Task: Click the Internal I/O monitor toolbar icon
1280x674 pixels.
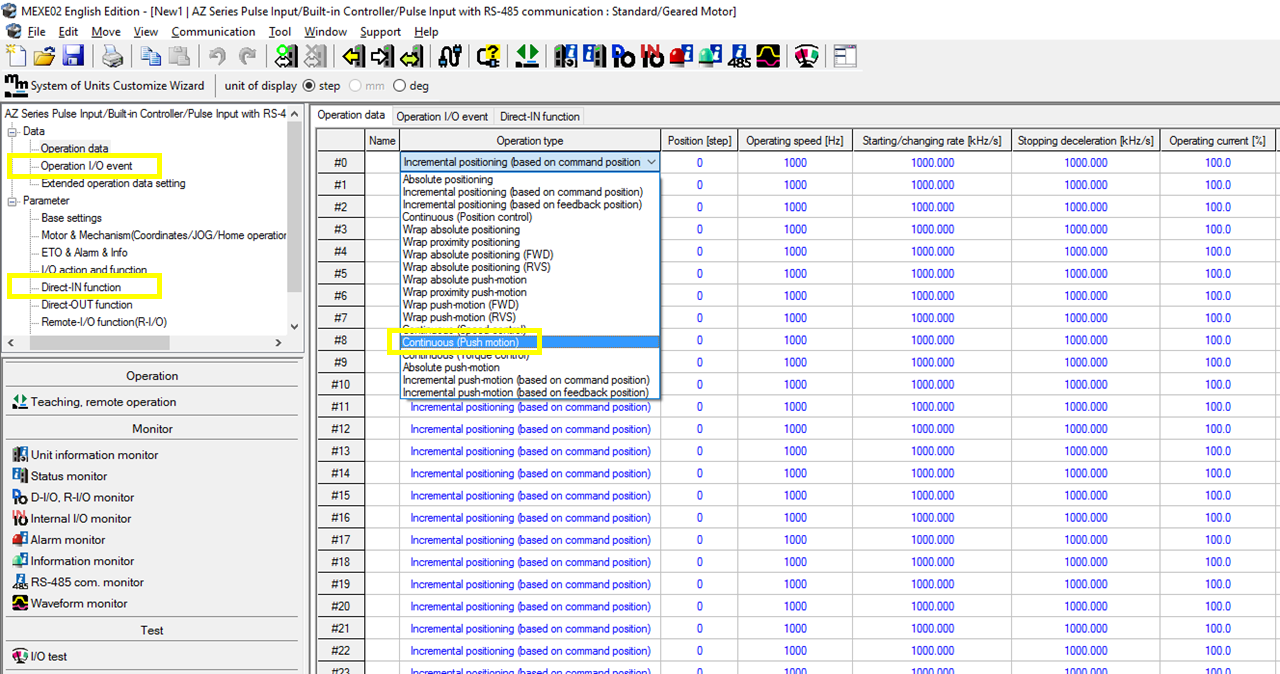Action: point(652,56)
